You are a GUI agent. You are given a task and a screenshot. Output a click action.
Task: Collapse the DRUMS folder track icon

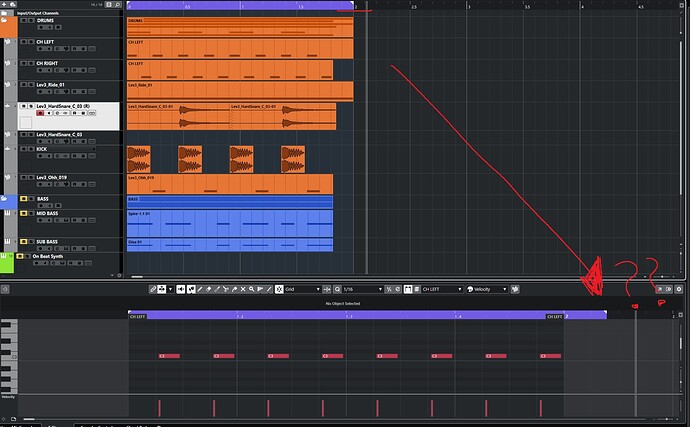[x=4, y=20]
